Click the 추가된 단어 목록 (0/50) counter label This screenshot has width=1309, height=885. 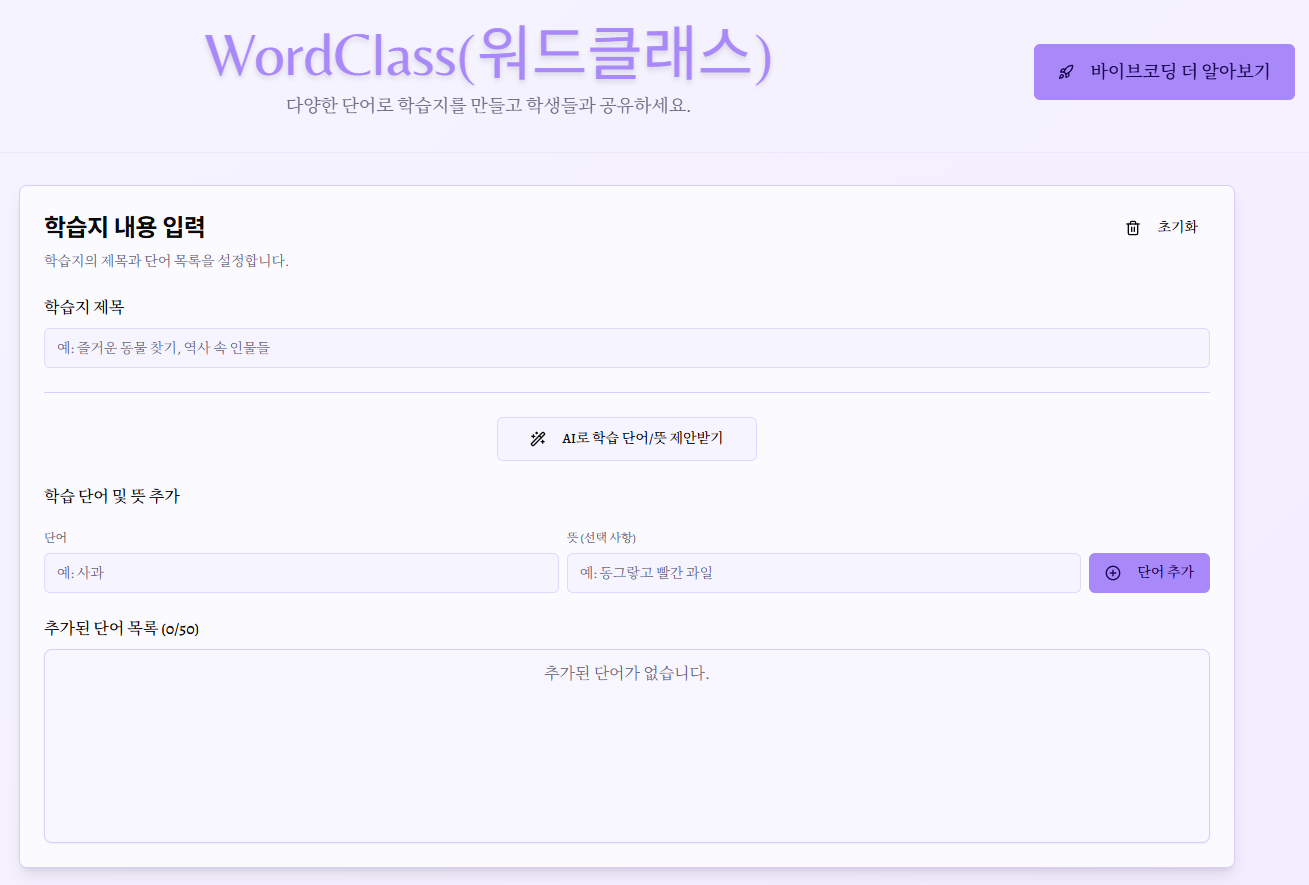pyautogui.click(x=120, y=629)
